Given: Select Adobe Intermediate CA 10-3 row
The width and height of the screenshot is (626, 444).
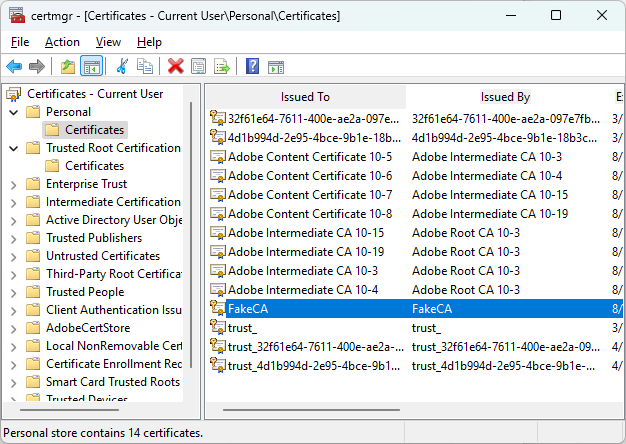Looking at the screenshot, I should [x=415, y=271].
